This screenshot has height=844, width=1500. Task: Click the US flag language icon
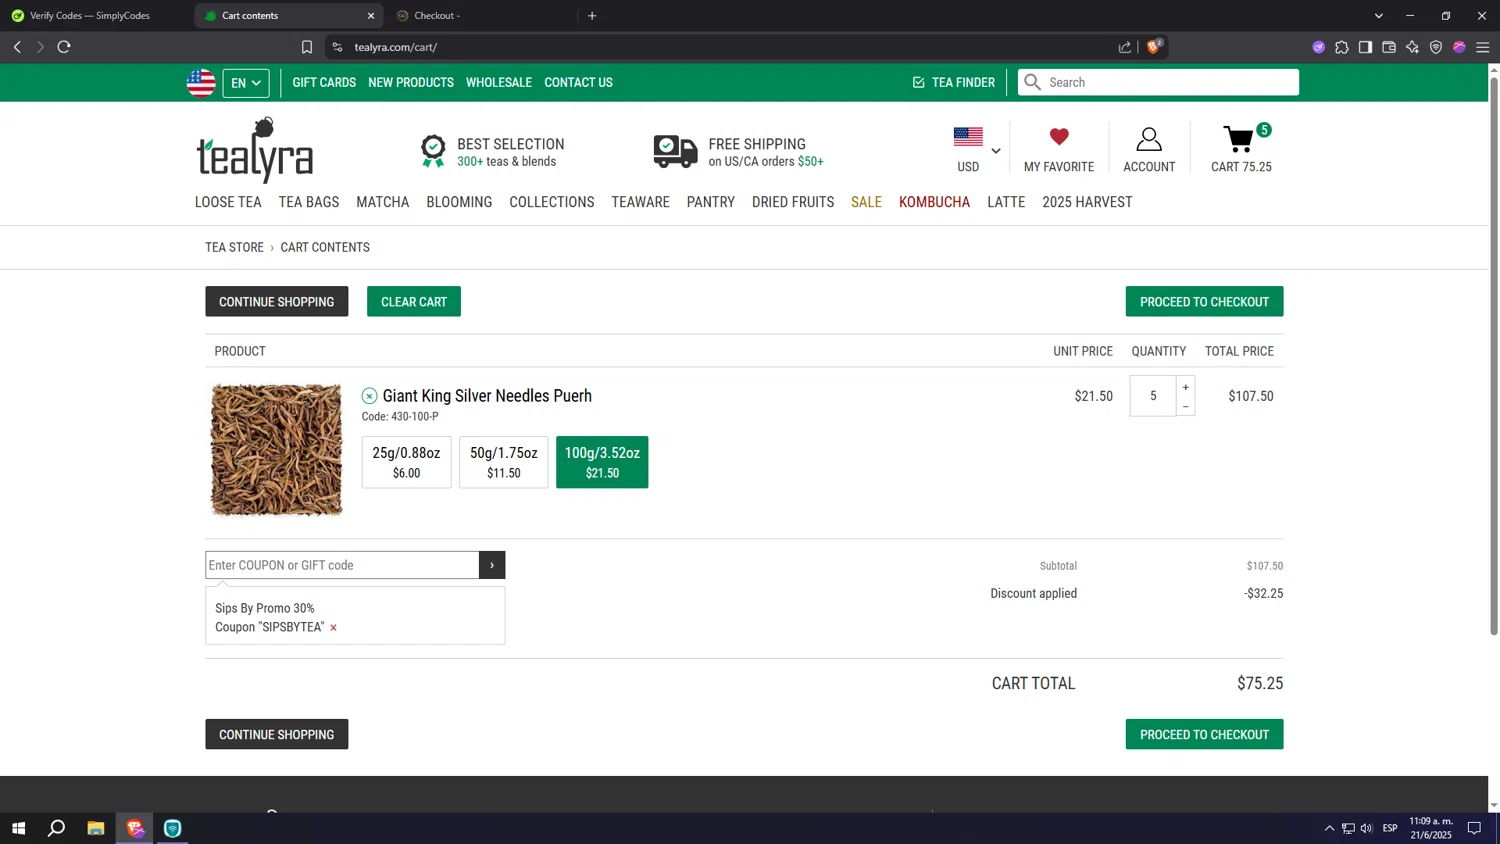coord(201,83)
